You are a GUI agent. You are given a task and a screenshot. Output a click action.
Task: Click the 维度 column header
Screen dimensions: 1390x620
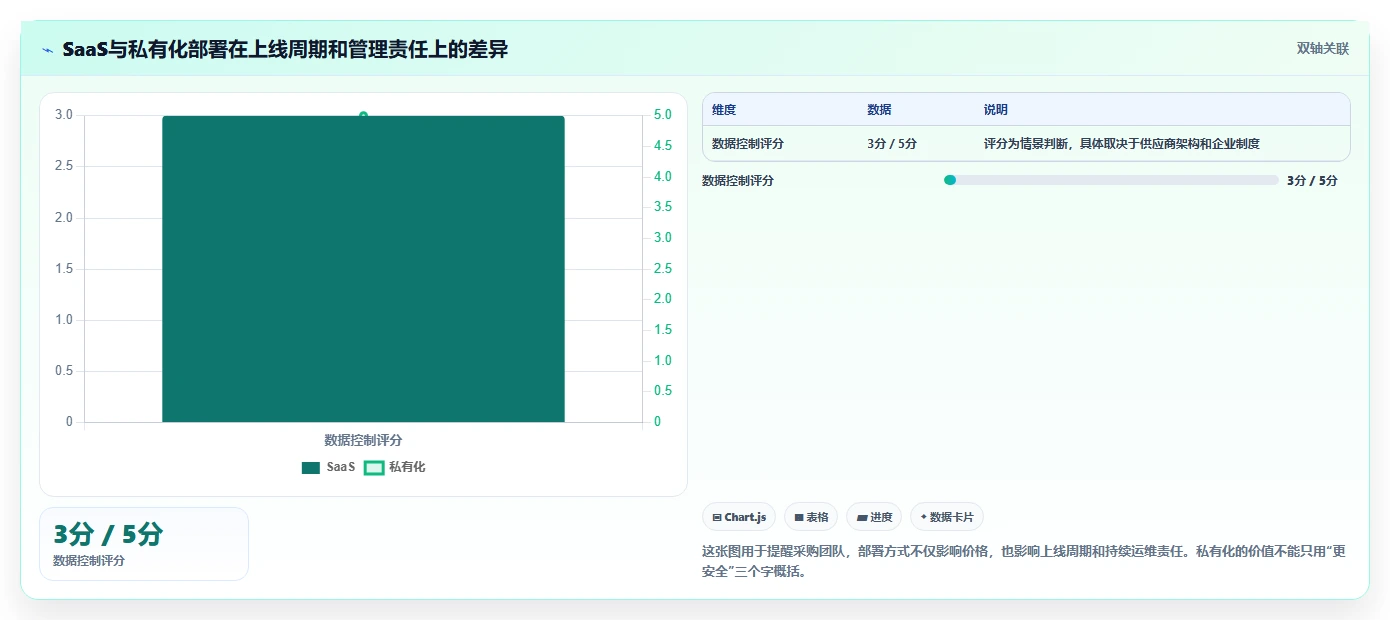(724, 110)
